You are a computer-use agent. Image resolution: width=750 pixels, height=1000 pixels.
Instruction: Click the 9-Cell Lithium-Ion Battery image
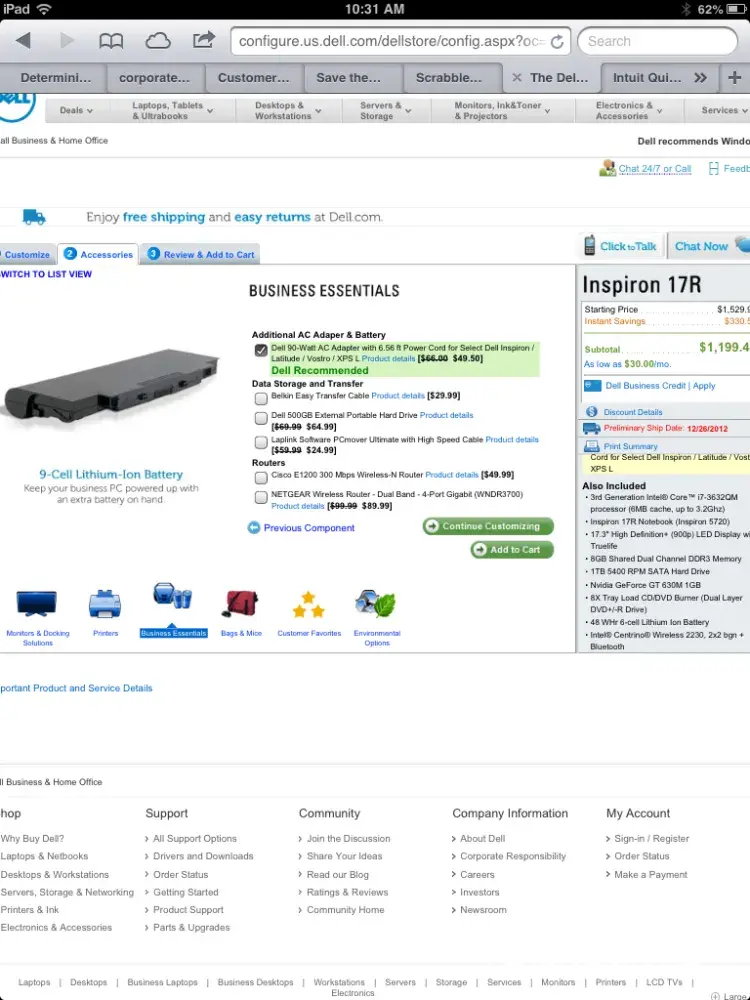coord(110,388)
